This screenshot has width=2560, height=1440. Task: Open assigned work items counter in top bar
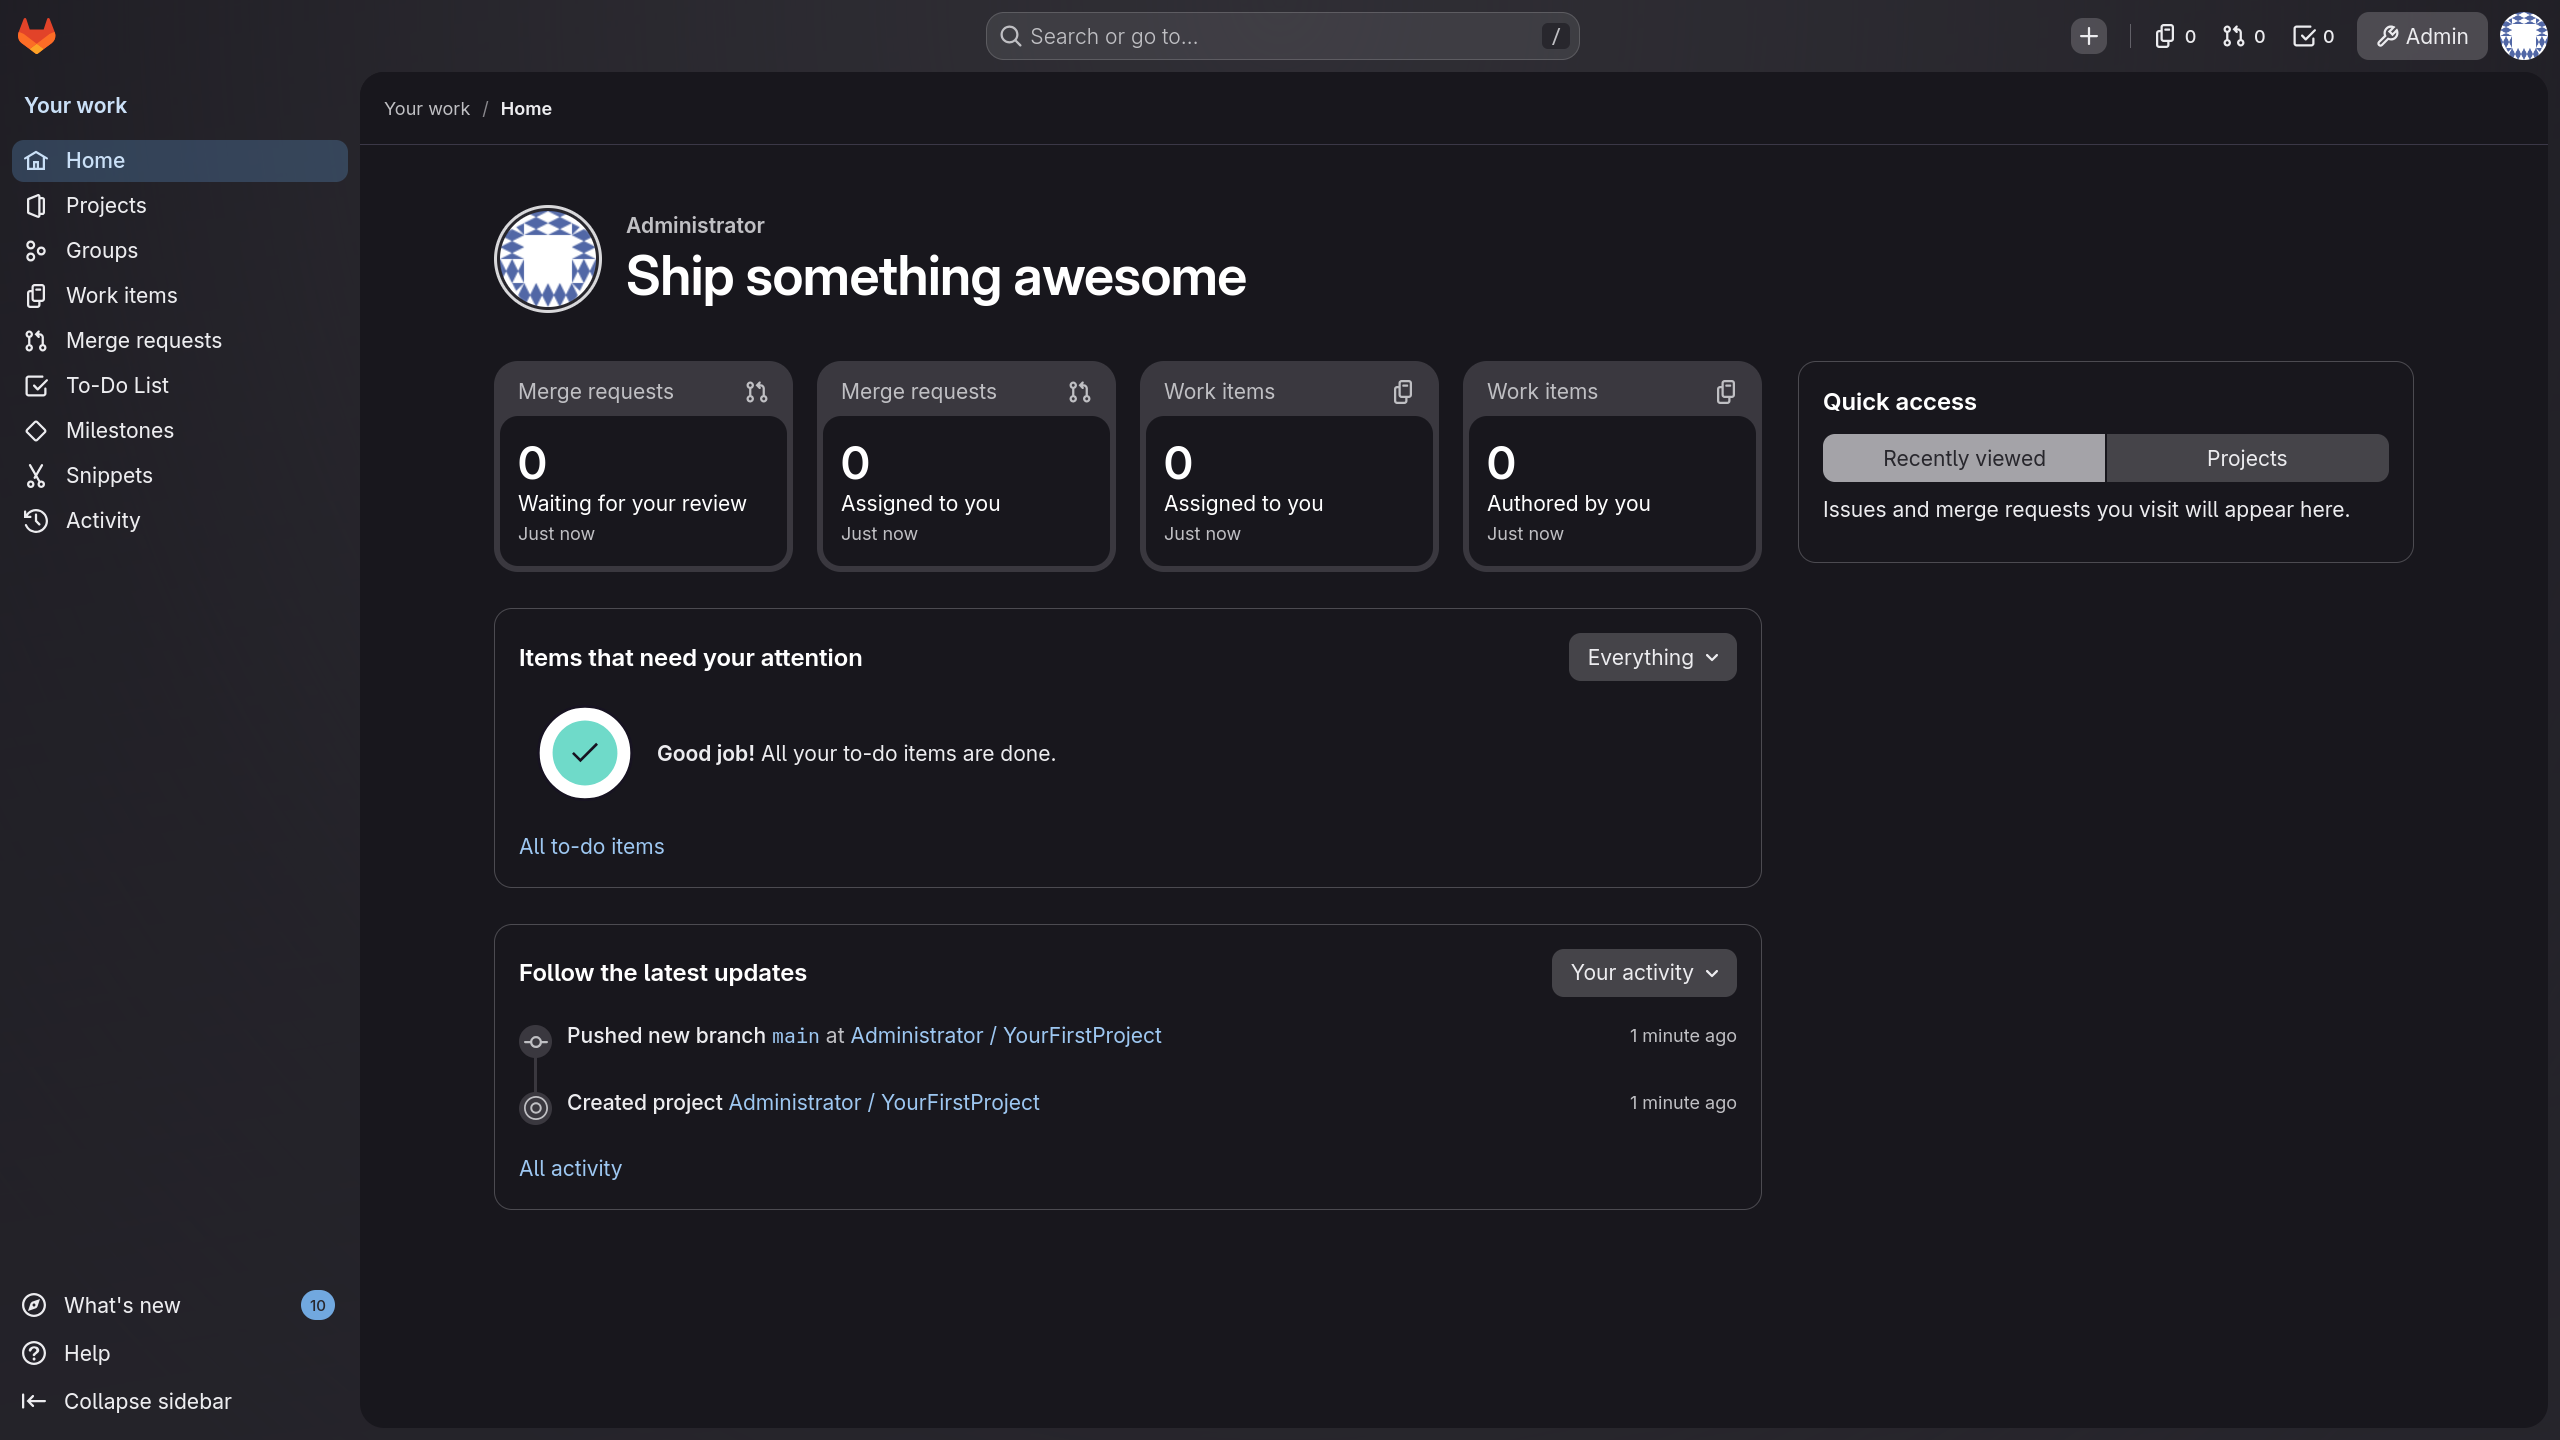[x=2175, y=36]
